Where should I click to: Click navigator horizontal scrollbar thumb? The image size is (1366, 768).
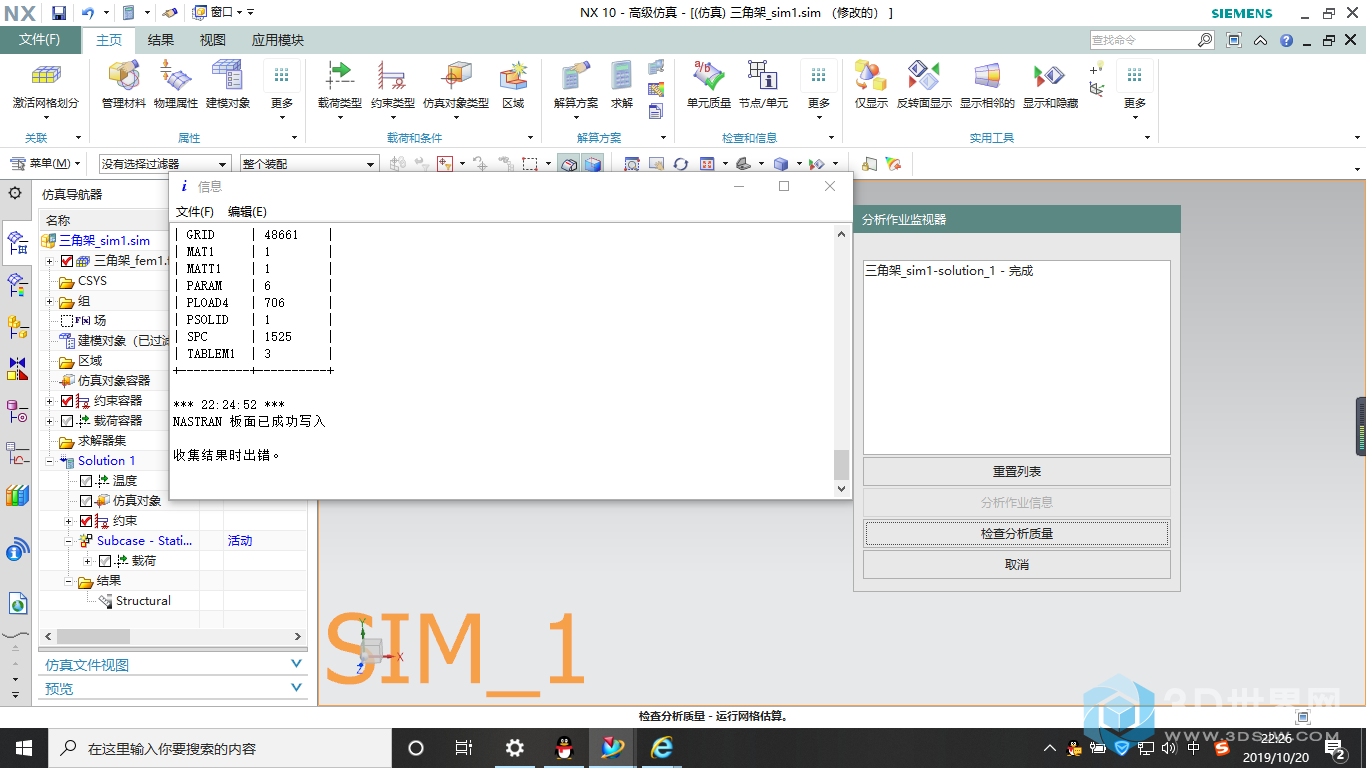(x=93, y=636)
